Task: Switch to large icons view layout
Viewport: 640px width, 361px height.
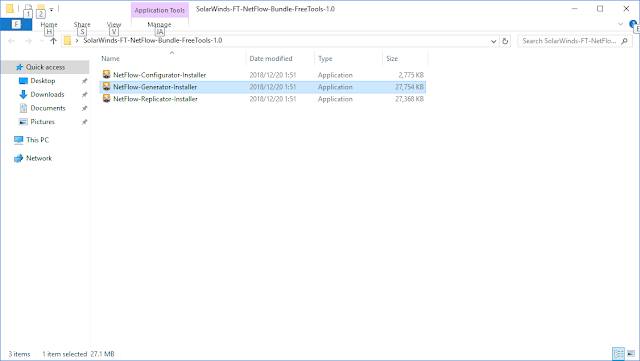Action: coord(631,354)
